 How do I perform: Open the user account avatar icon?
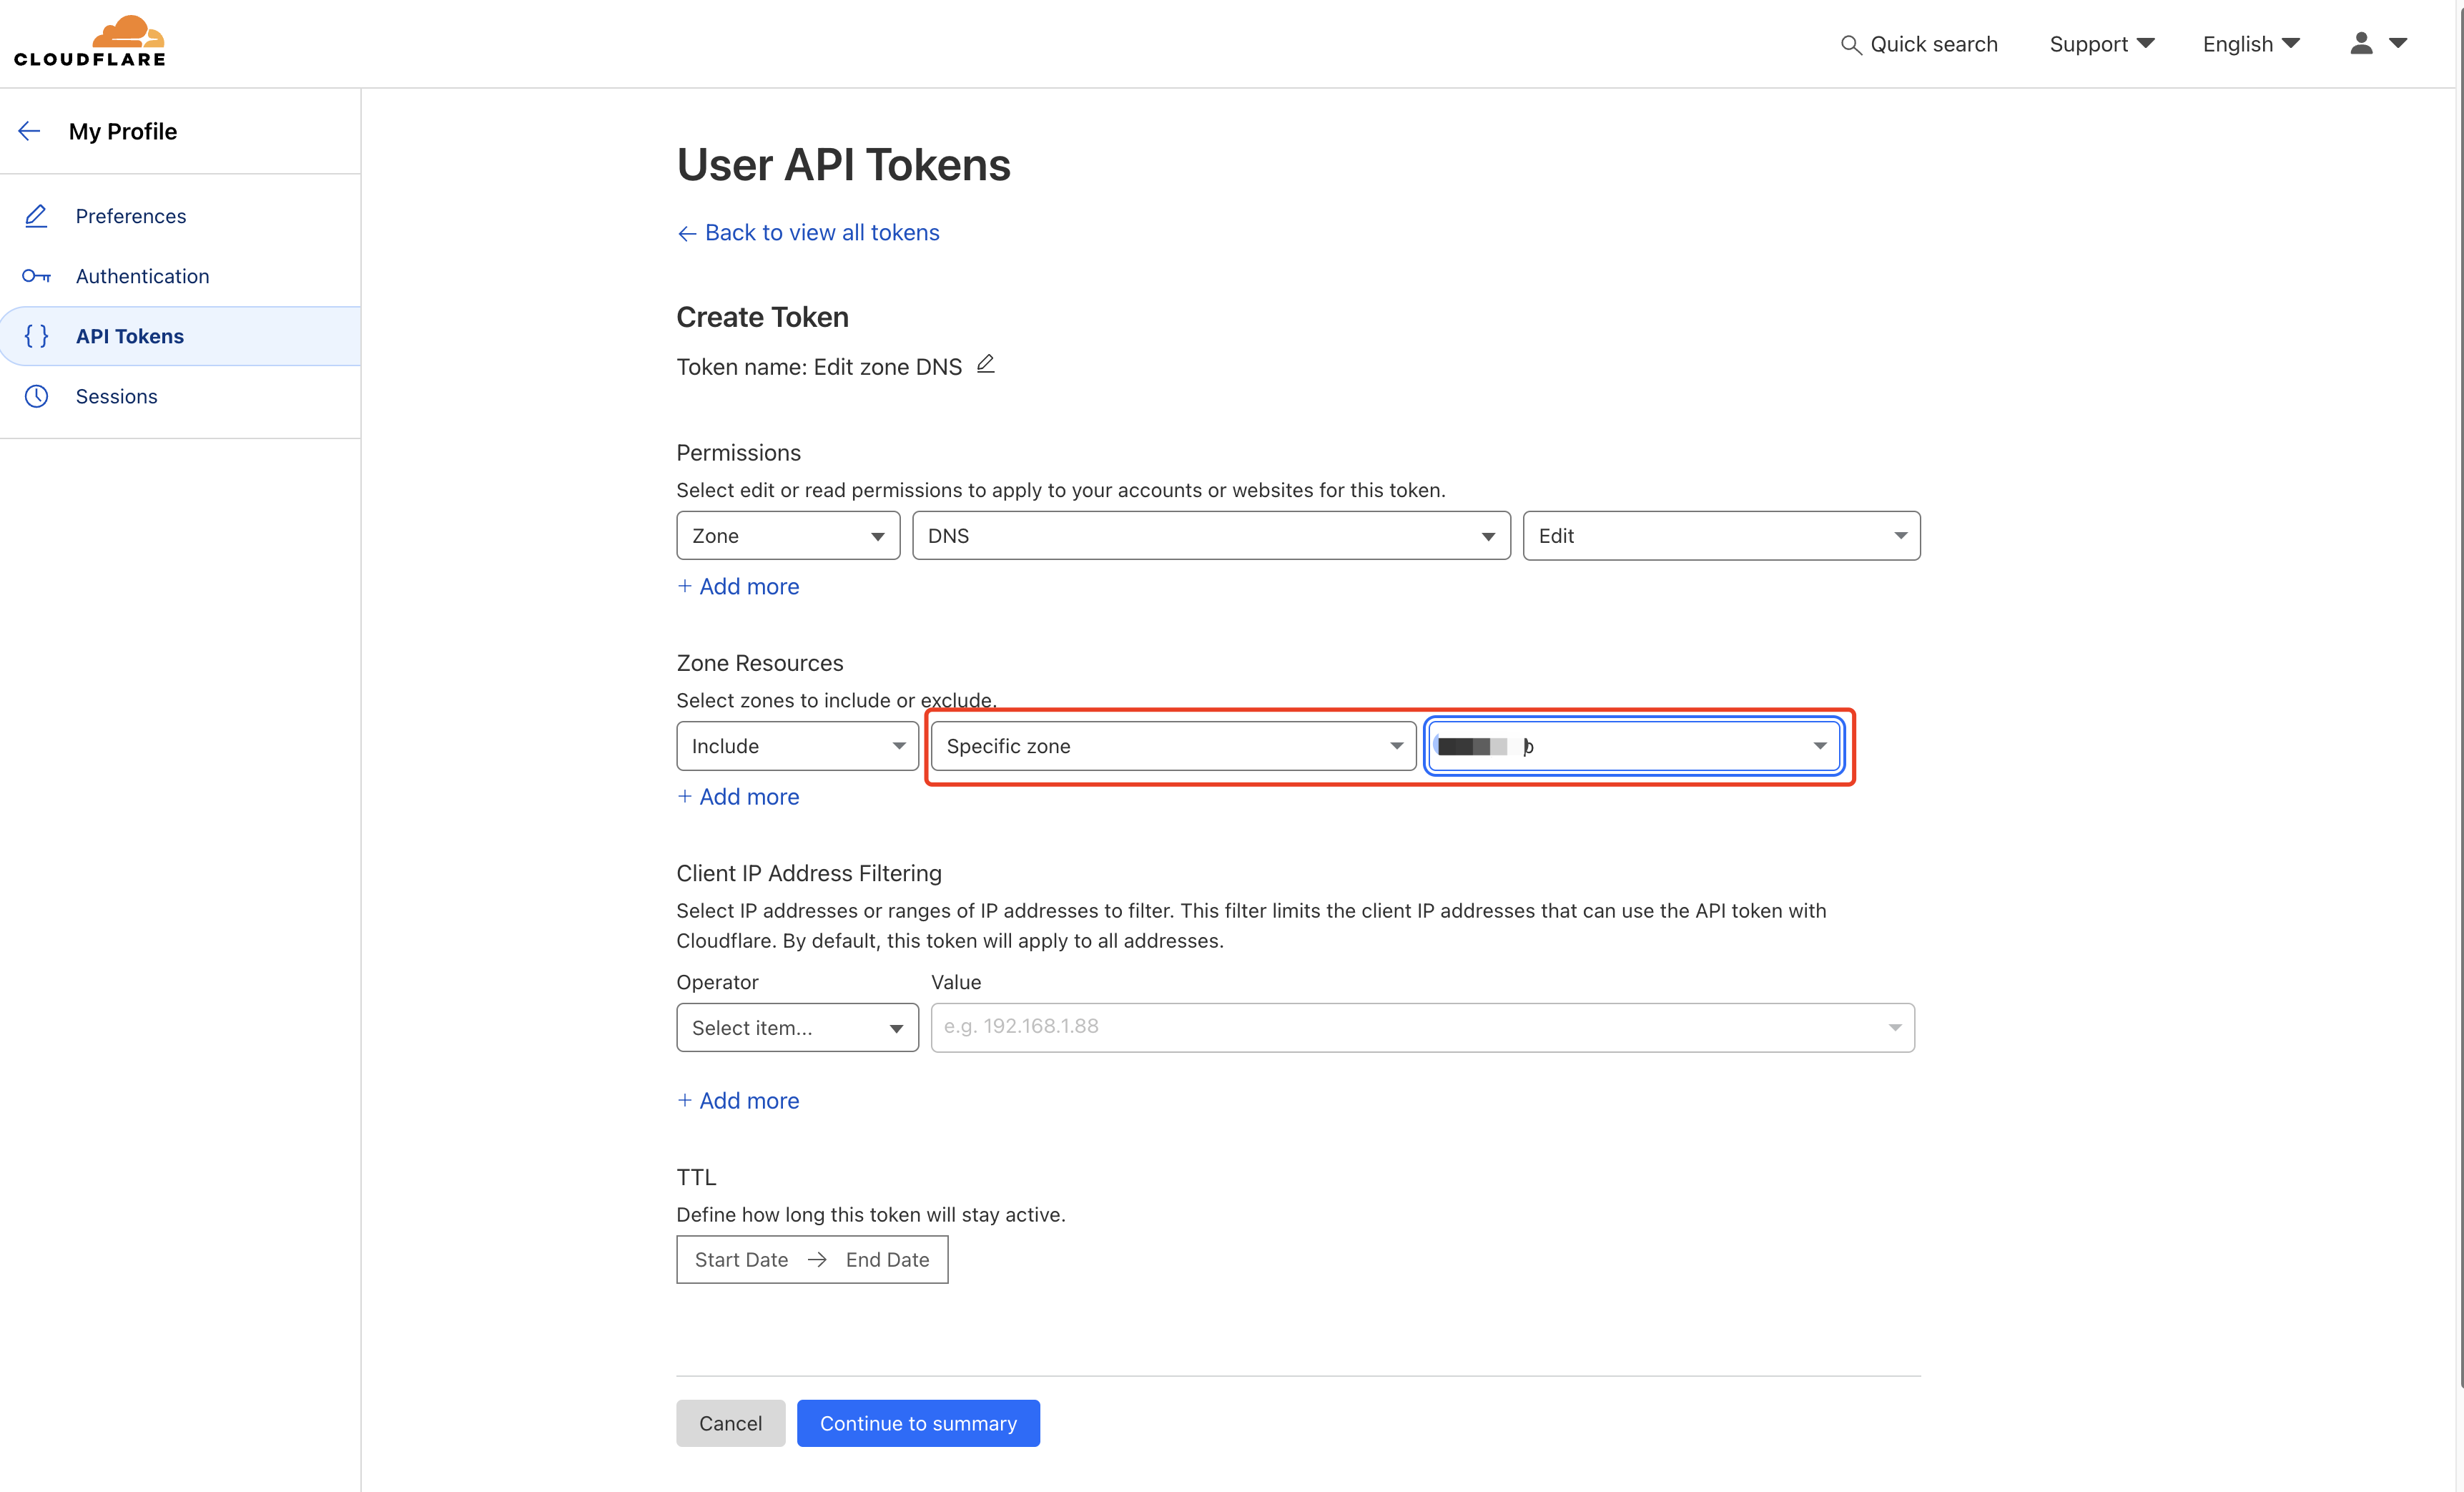click(2361, 43)
